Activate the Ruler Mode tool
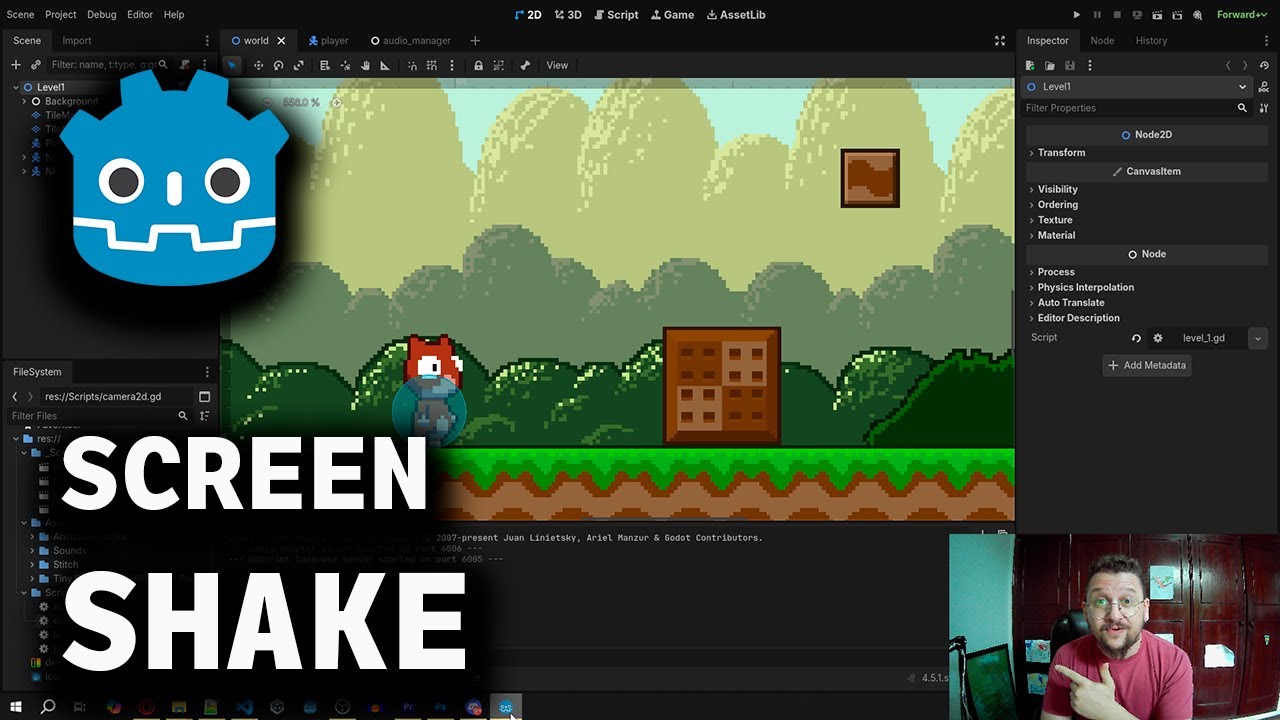This screenshot has width=1280, height=720. click(x=385, y=65)
